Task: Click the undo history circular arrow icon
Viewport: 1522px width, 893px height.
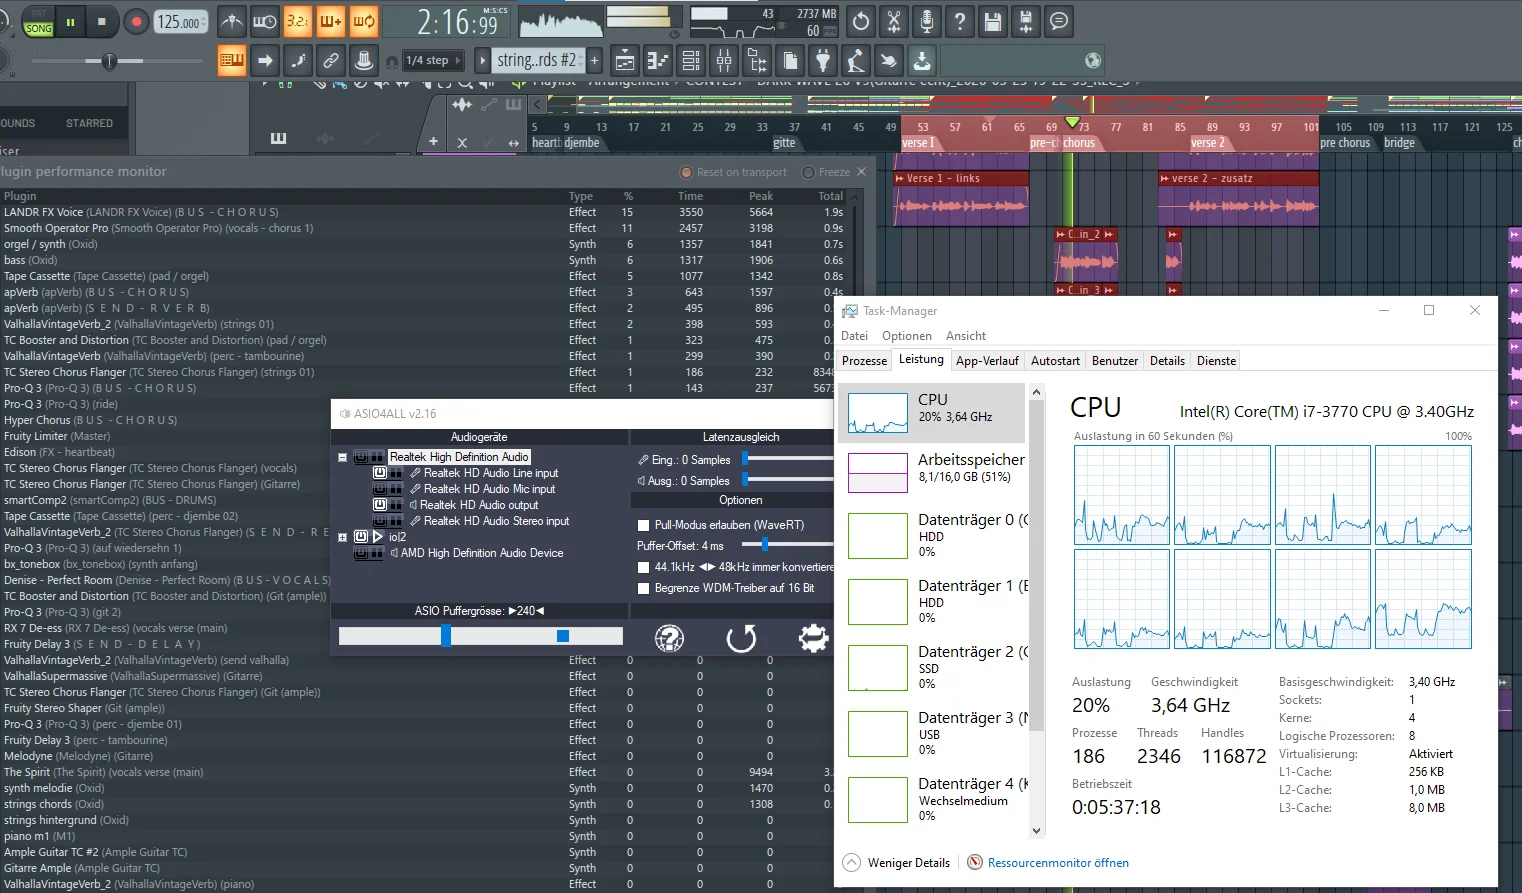Action: click(x=861, y=21)
